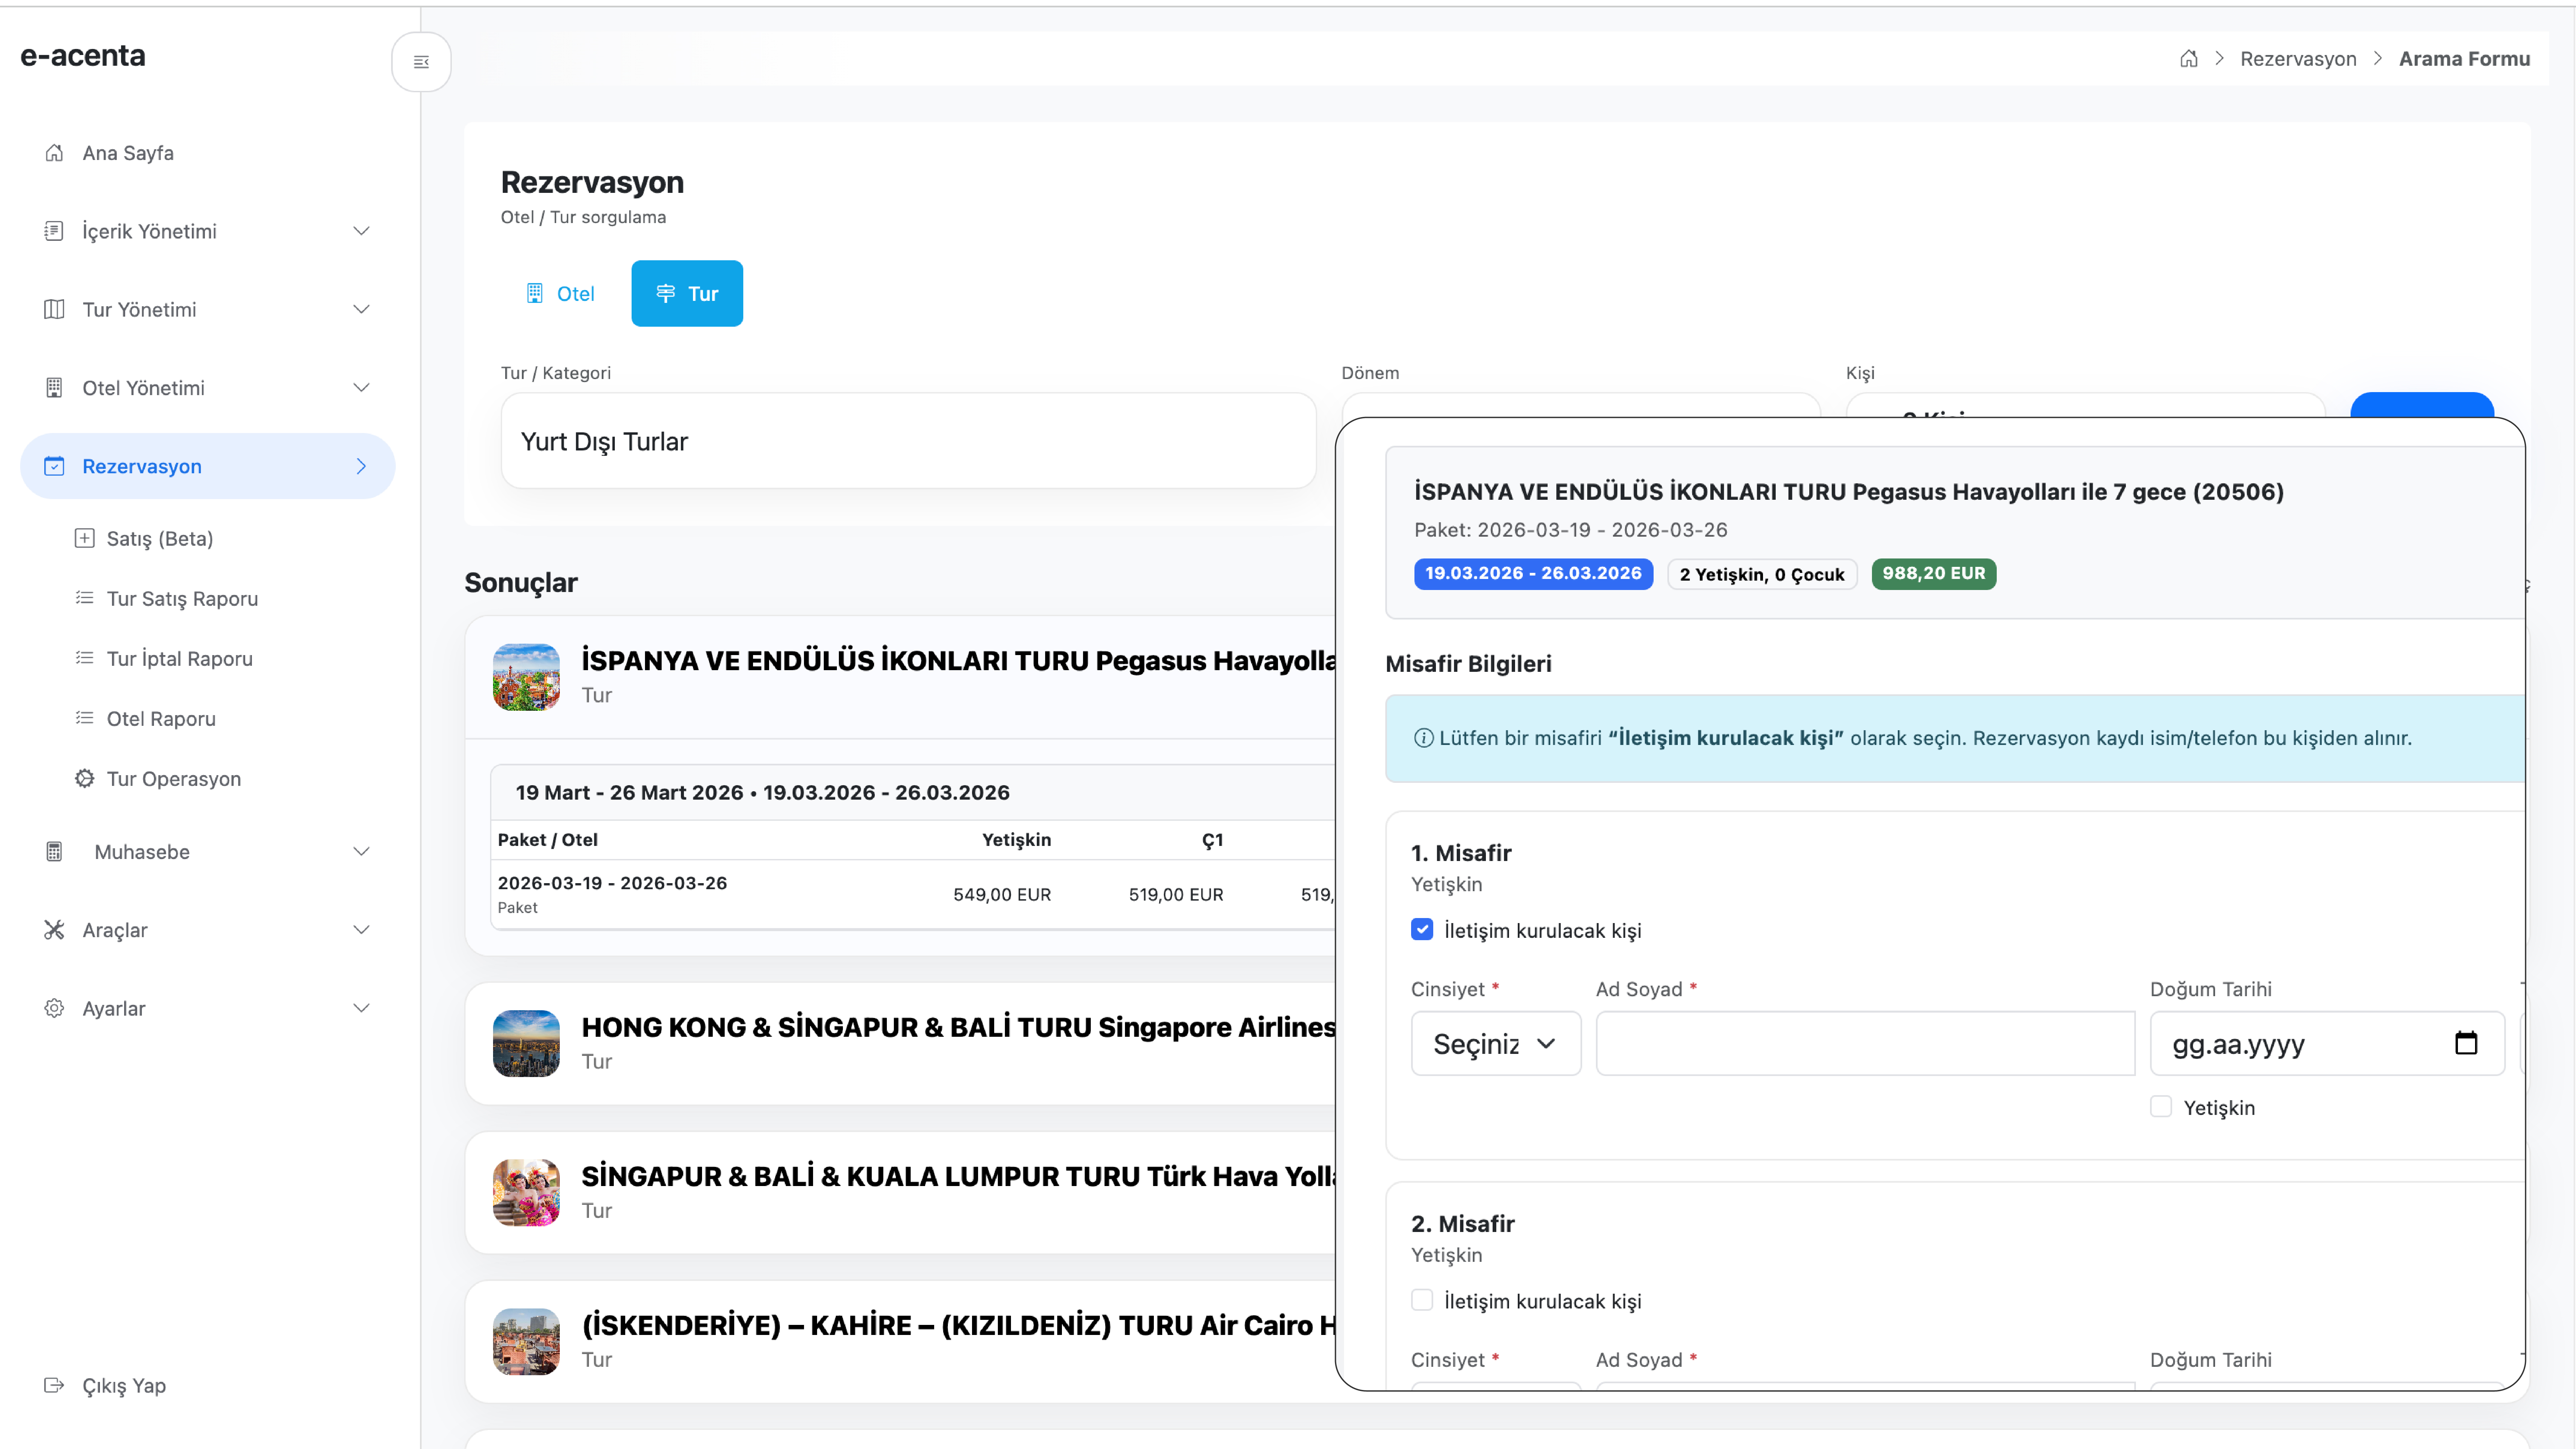Tick the Yetişkin checkbox under birth date
The image size is (2576, 1449).
pyautogui.click(x=2161, y=1107)
